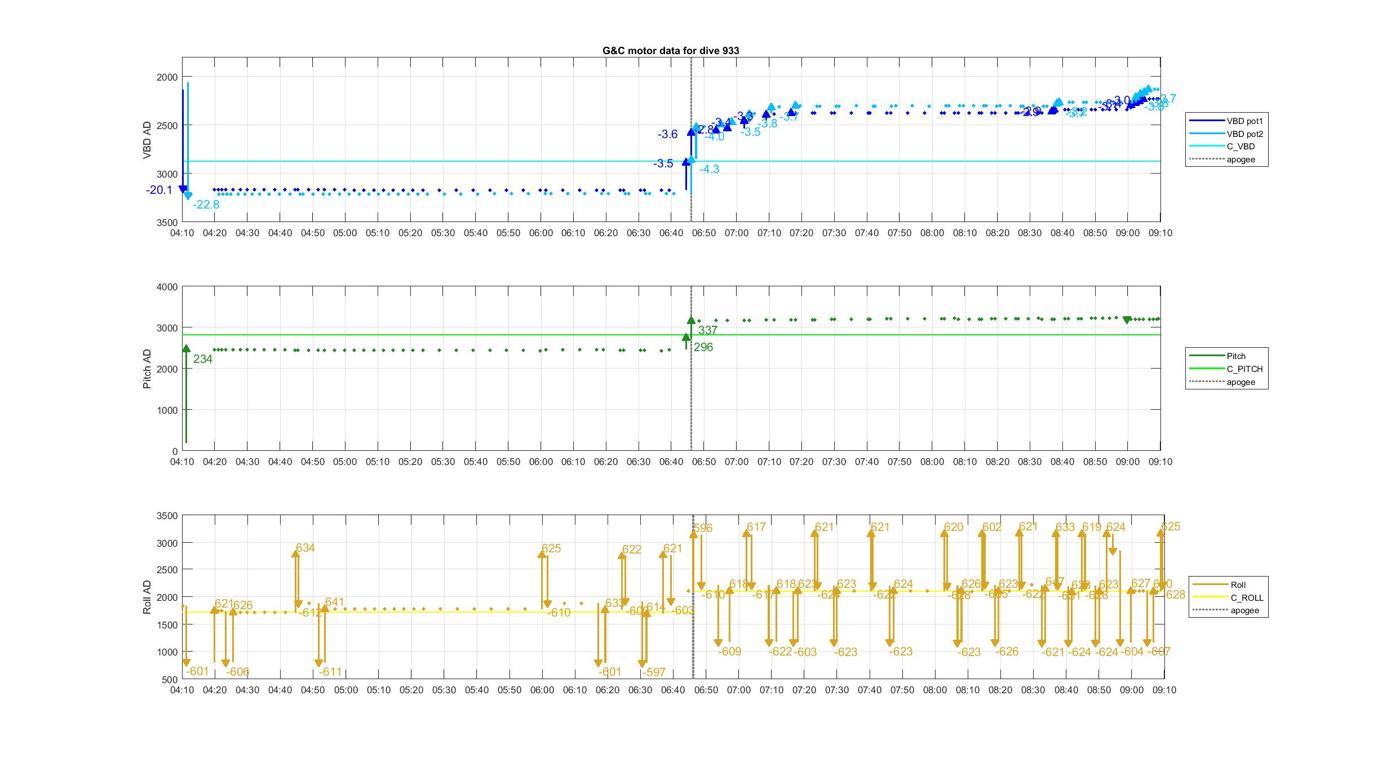Click '09:10' tick on the VBD plot x-axis
Screen dimensions: 1400x764
coord(1160,233)
